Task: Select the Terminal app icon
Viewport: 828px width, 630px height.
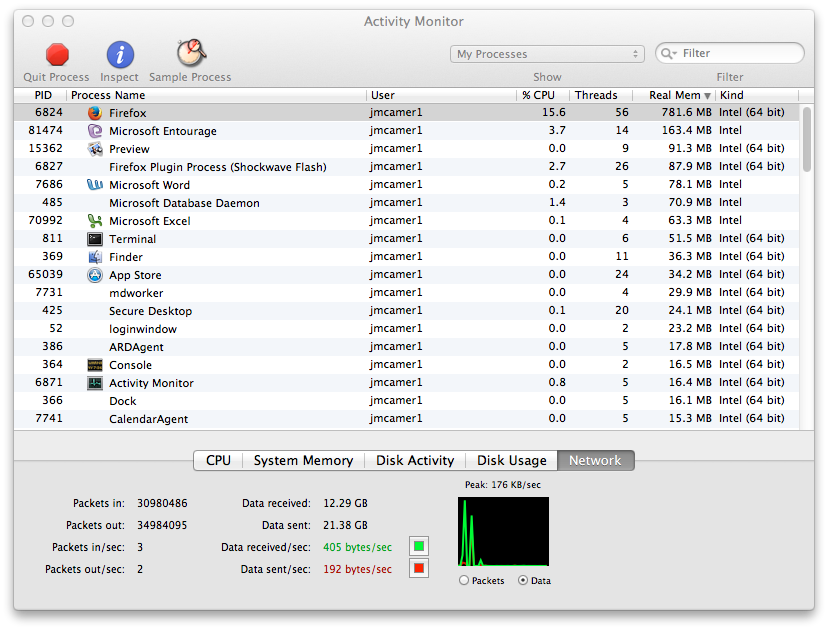Action: [95, 239]
